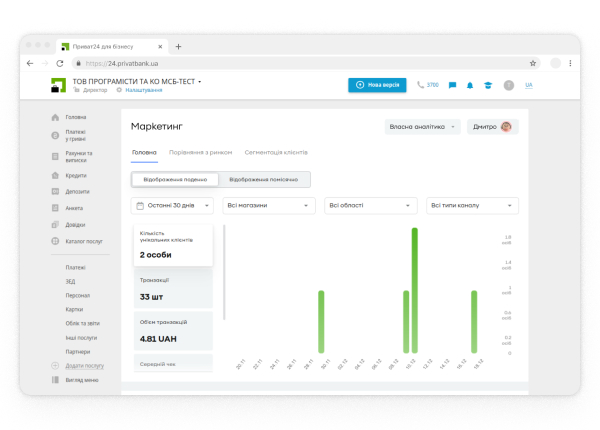Screen dimensions: 600x430
Task: Expand the Останні 30 днів date dropdown
Action: (172, 205)
